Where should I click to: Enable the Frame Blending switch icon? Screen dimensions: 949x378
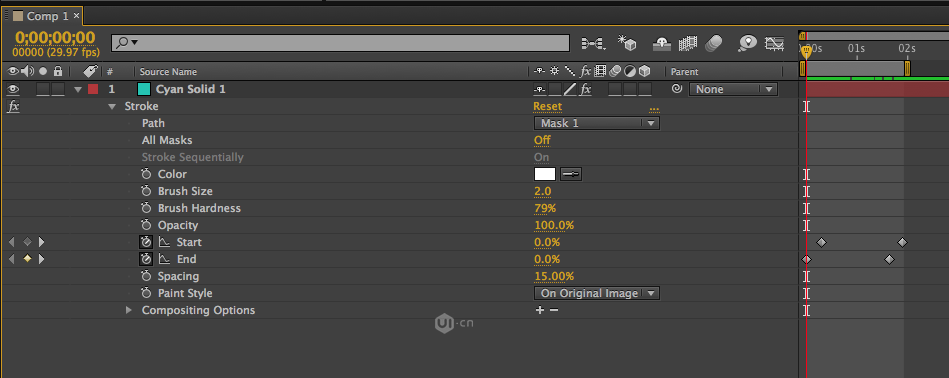point(688,43)
